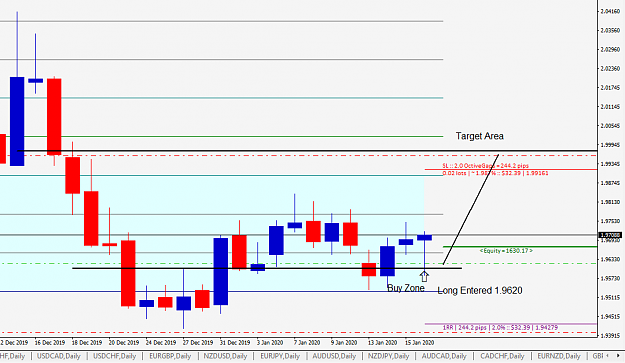This screenshot has height=363, width=625.
Task: Show the EURNZD,Daily chart tab
Action: pyautogui.click(x=559, y=356)
